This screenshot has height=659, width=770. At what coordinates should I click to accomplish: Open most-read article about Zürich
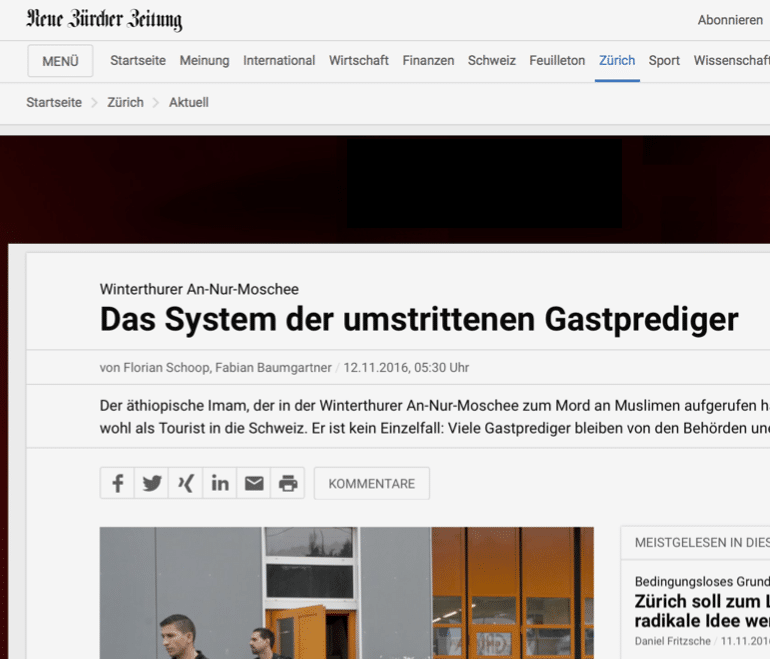(702, 611)
